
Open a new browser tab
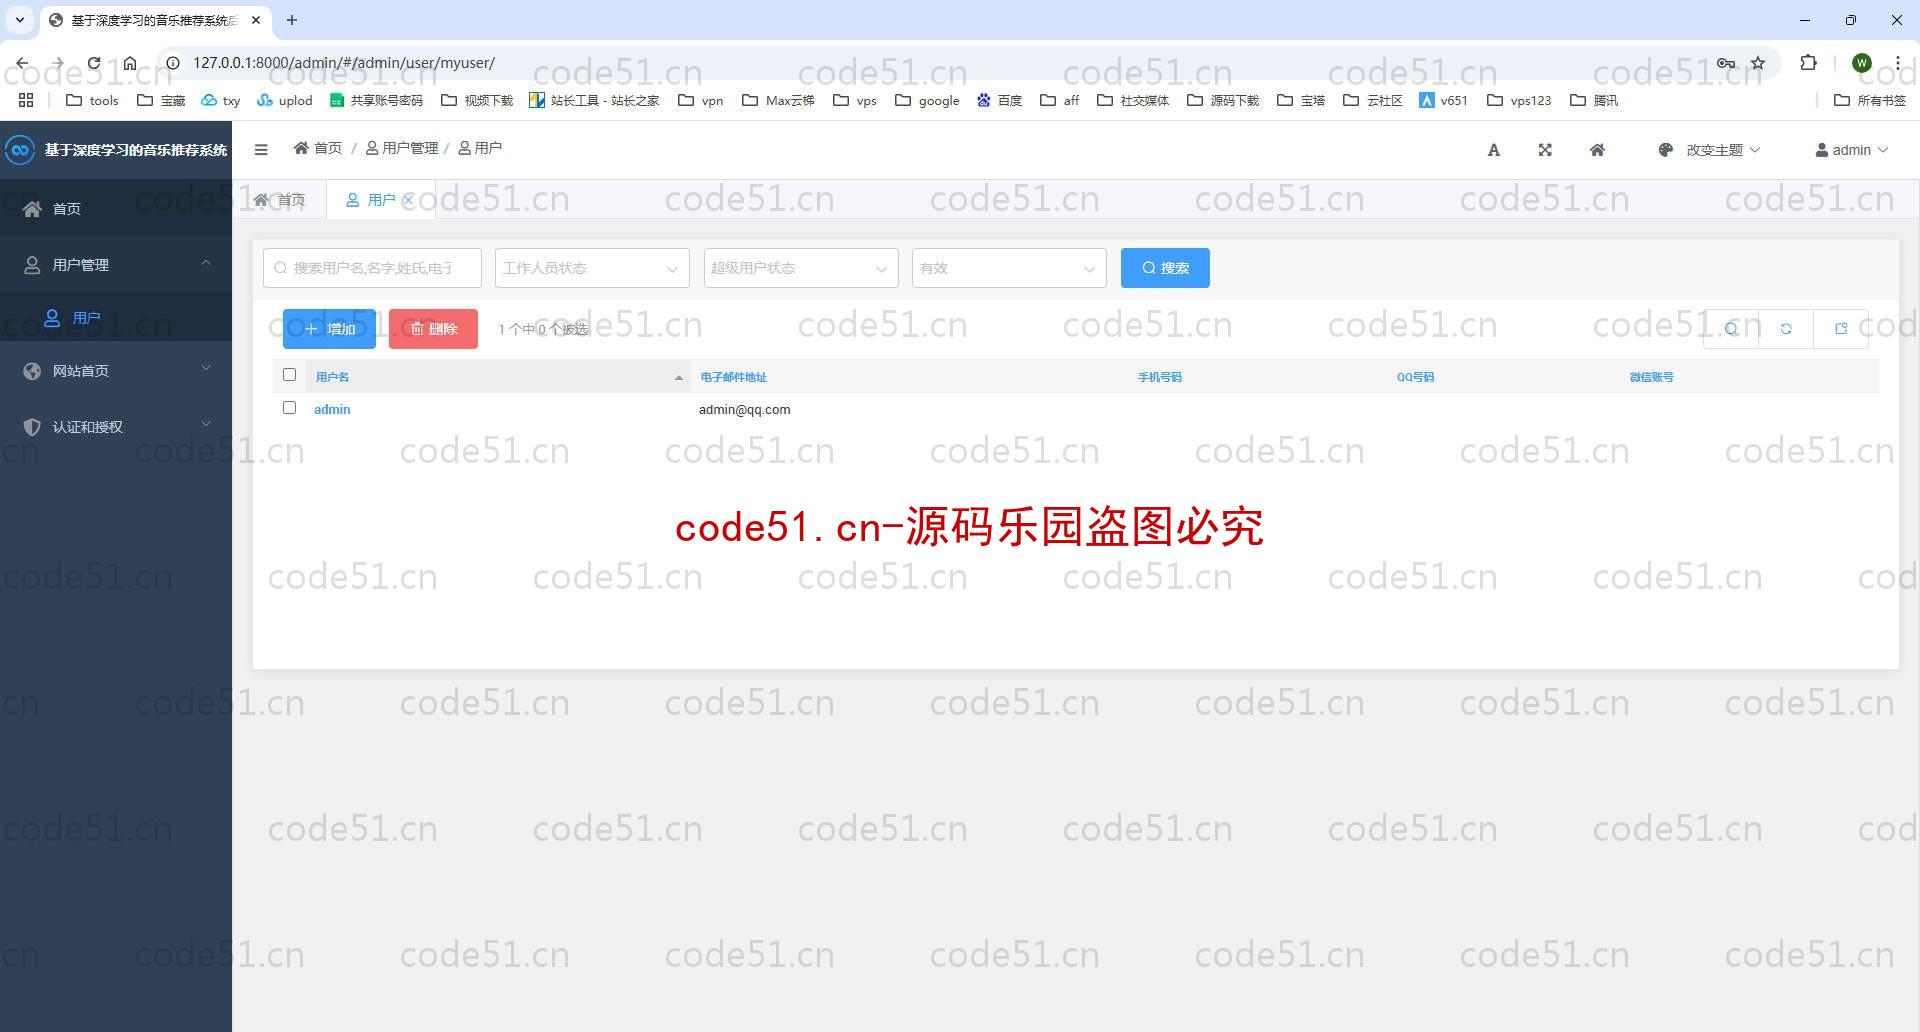292,20
